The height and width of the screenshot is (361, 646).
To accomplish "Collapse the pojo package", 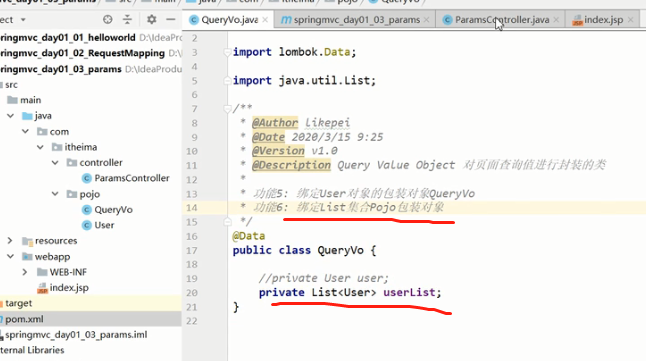I will point(55,194).
